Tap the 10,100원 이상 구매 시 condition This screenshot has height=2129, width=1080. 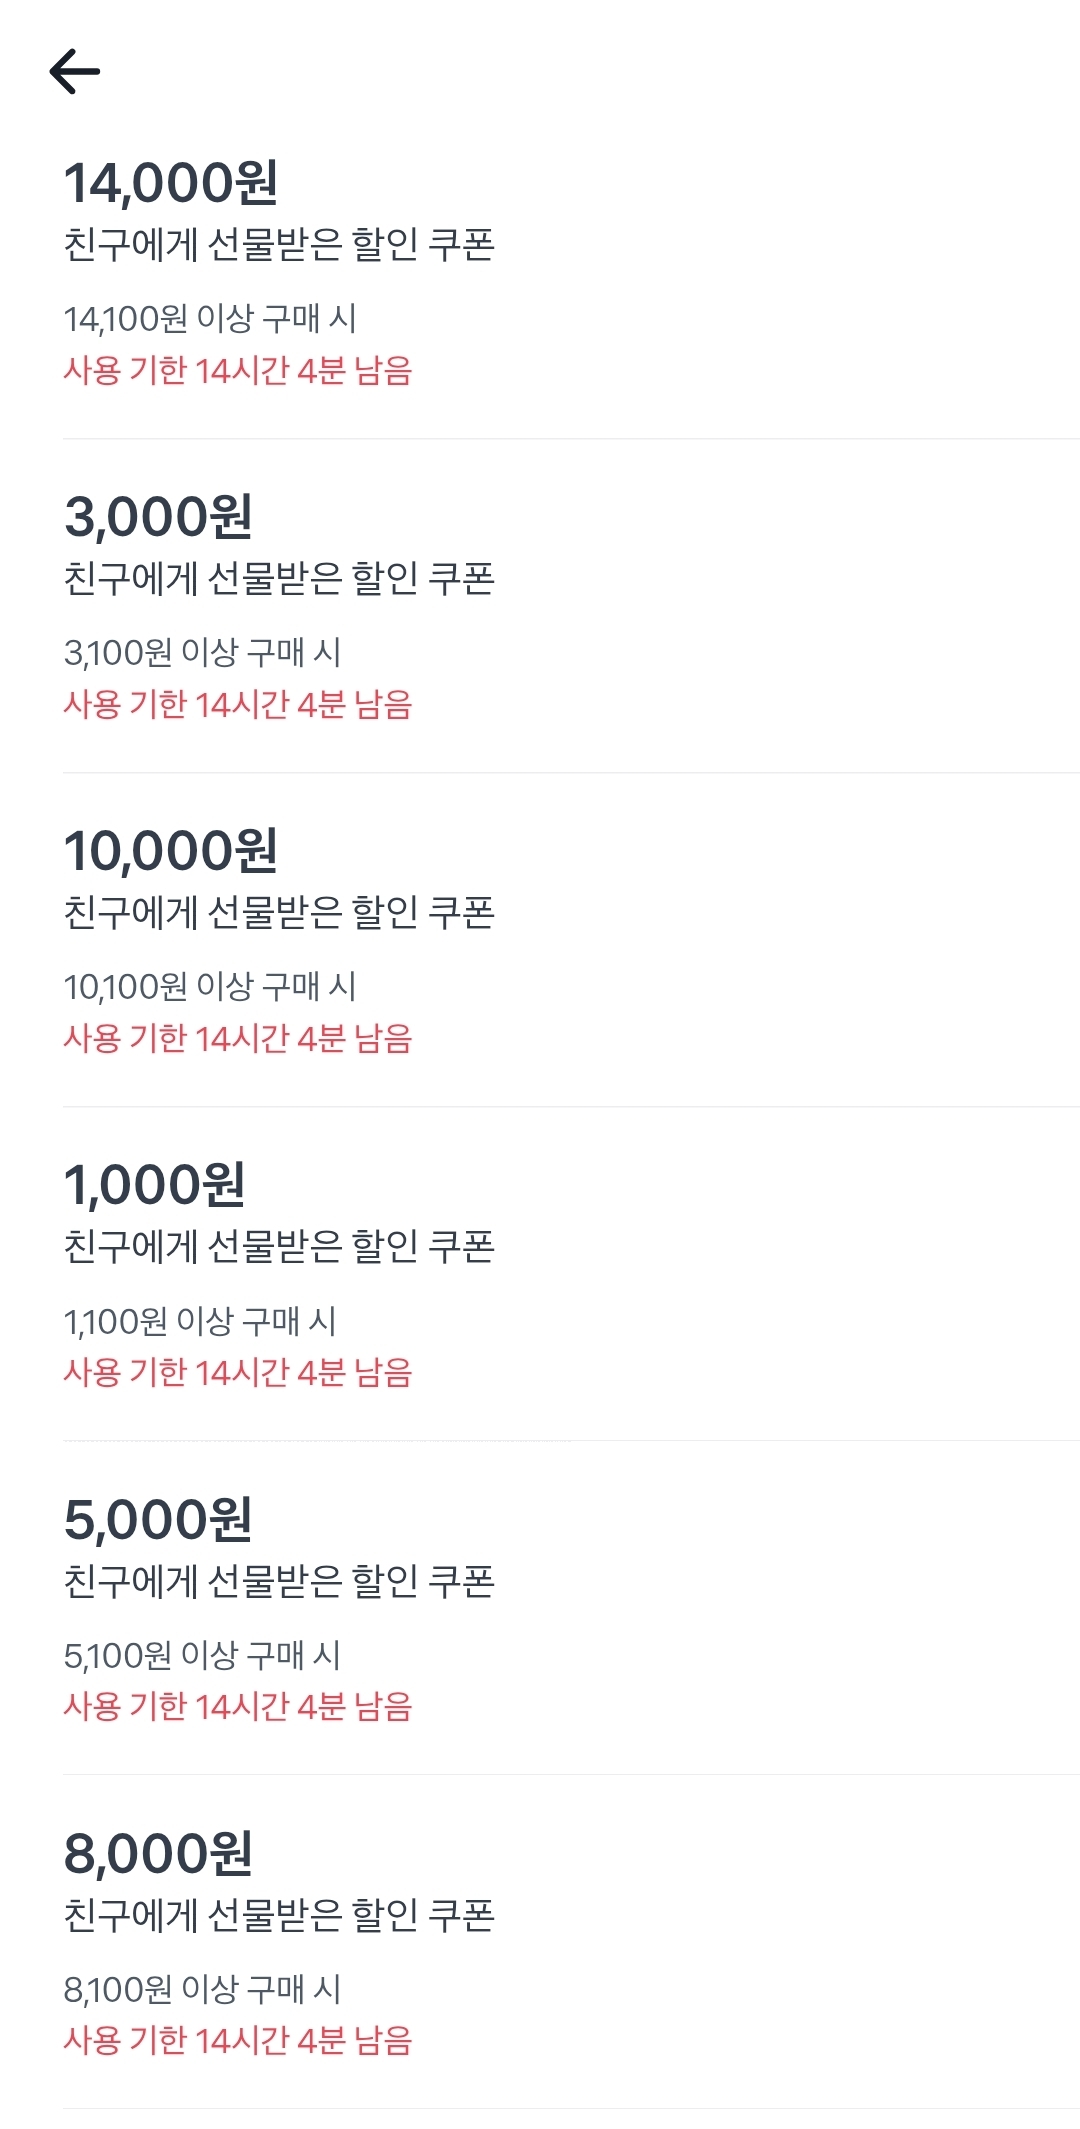click(210, 987)
